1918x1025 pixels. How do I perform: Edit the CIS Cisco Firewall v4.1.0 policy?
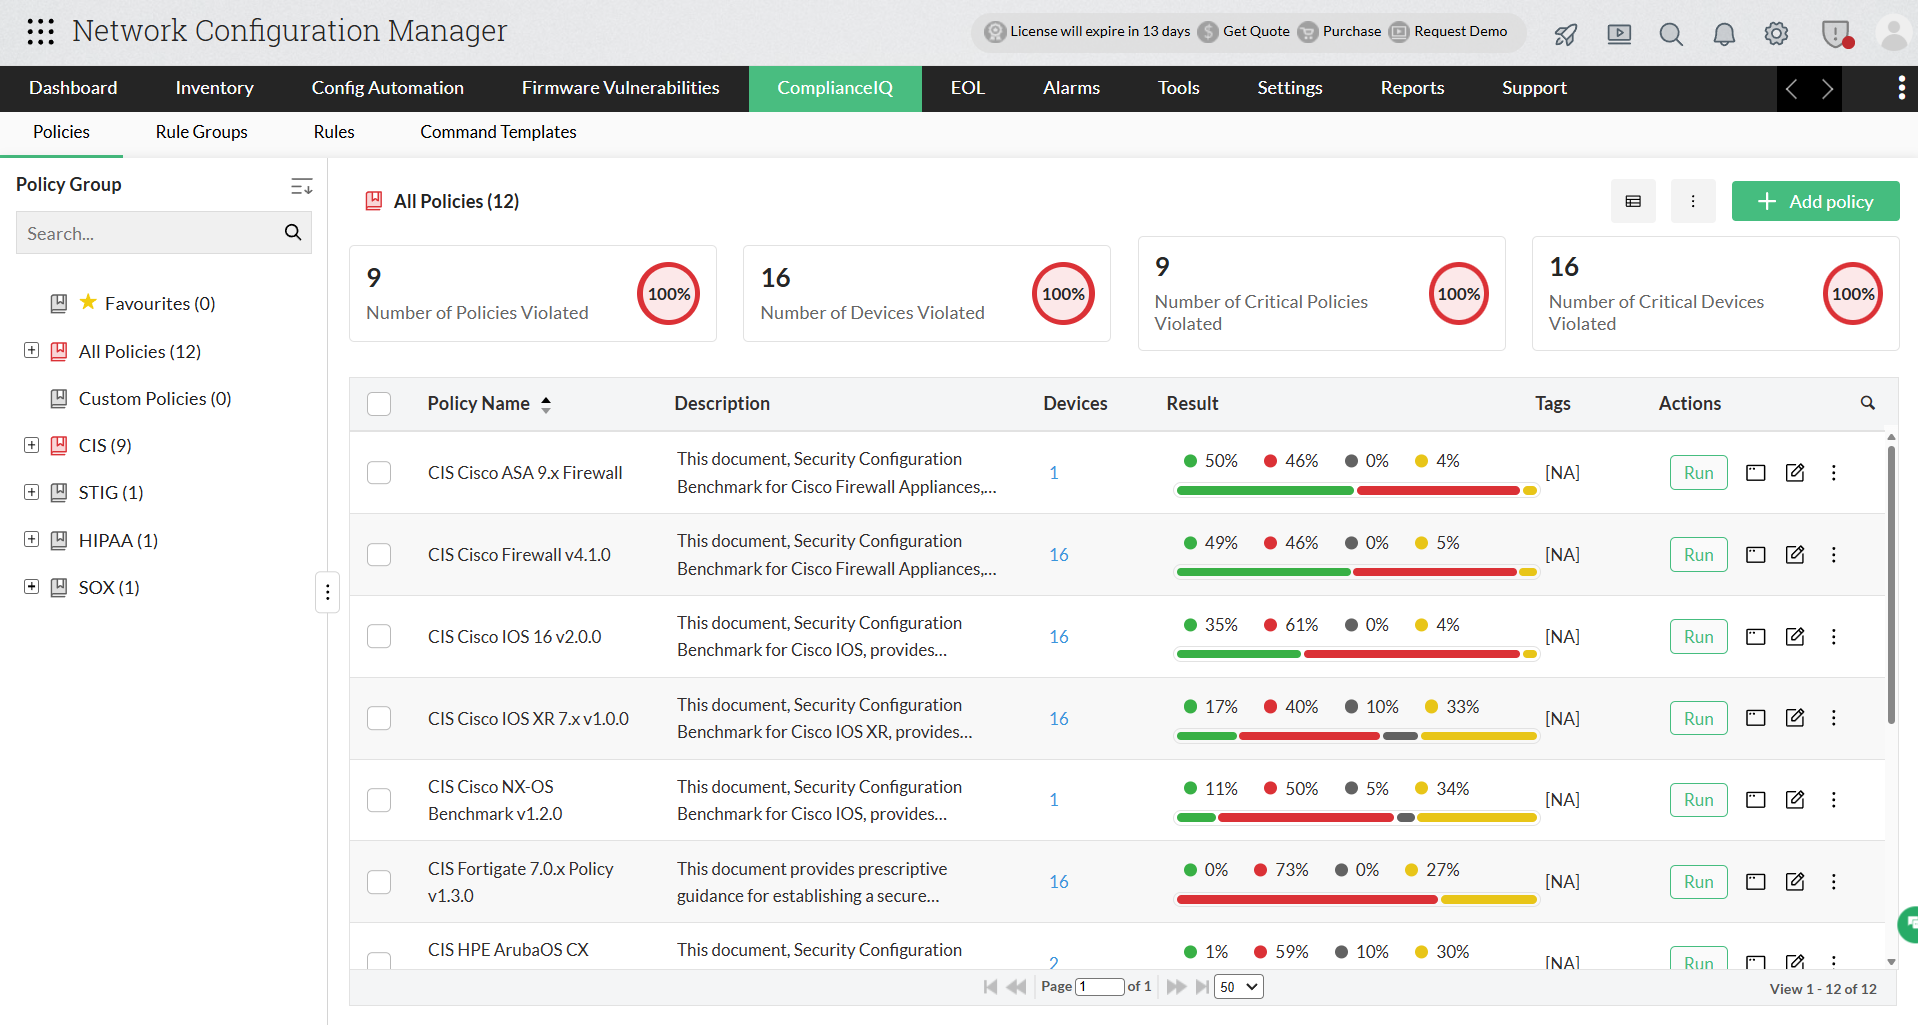pyautogui.click(x=1795, y=554)
